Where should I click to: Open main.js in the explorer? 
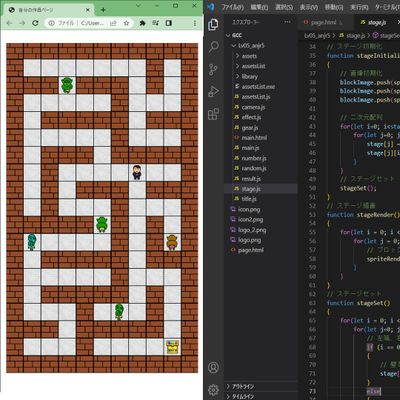coord(250,148)
